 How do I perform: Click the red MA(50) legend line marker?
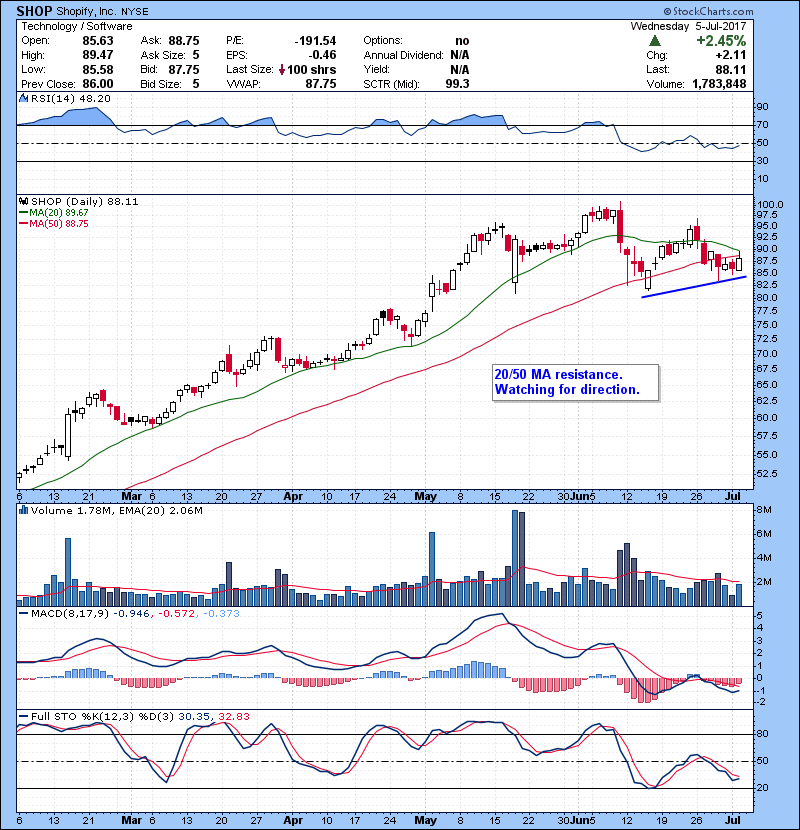24,223
